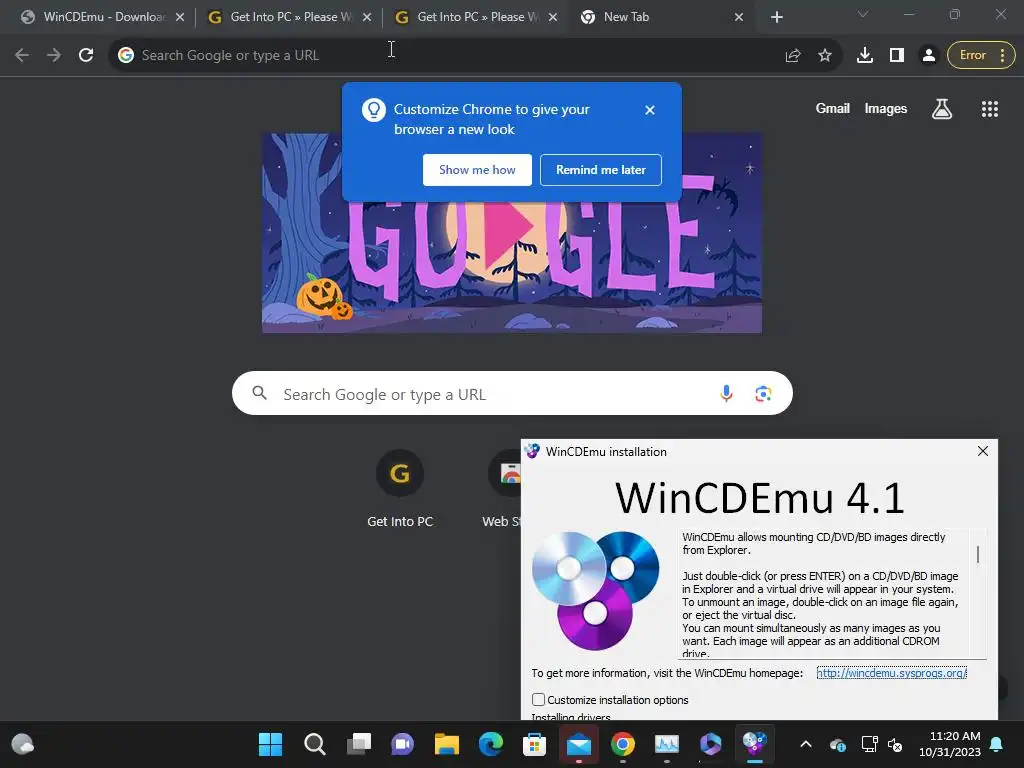Viewport: 1024px width, 768px height.
Task: Open the Chrome downloads icon
Action: tap(865, 55)
